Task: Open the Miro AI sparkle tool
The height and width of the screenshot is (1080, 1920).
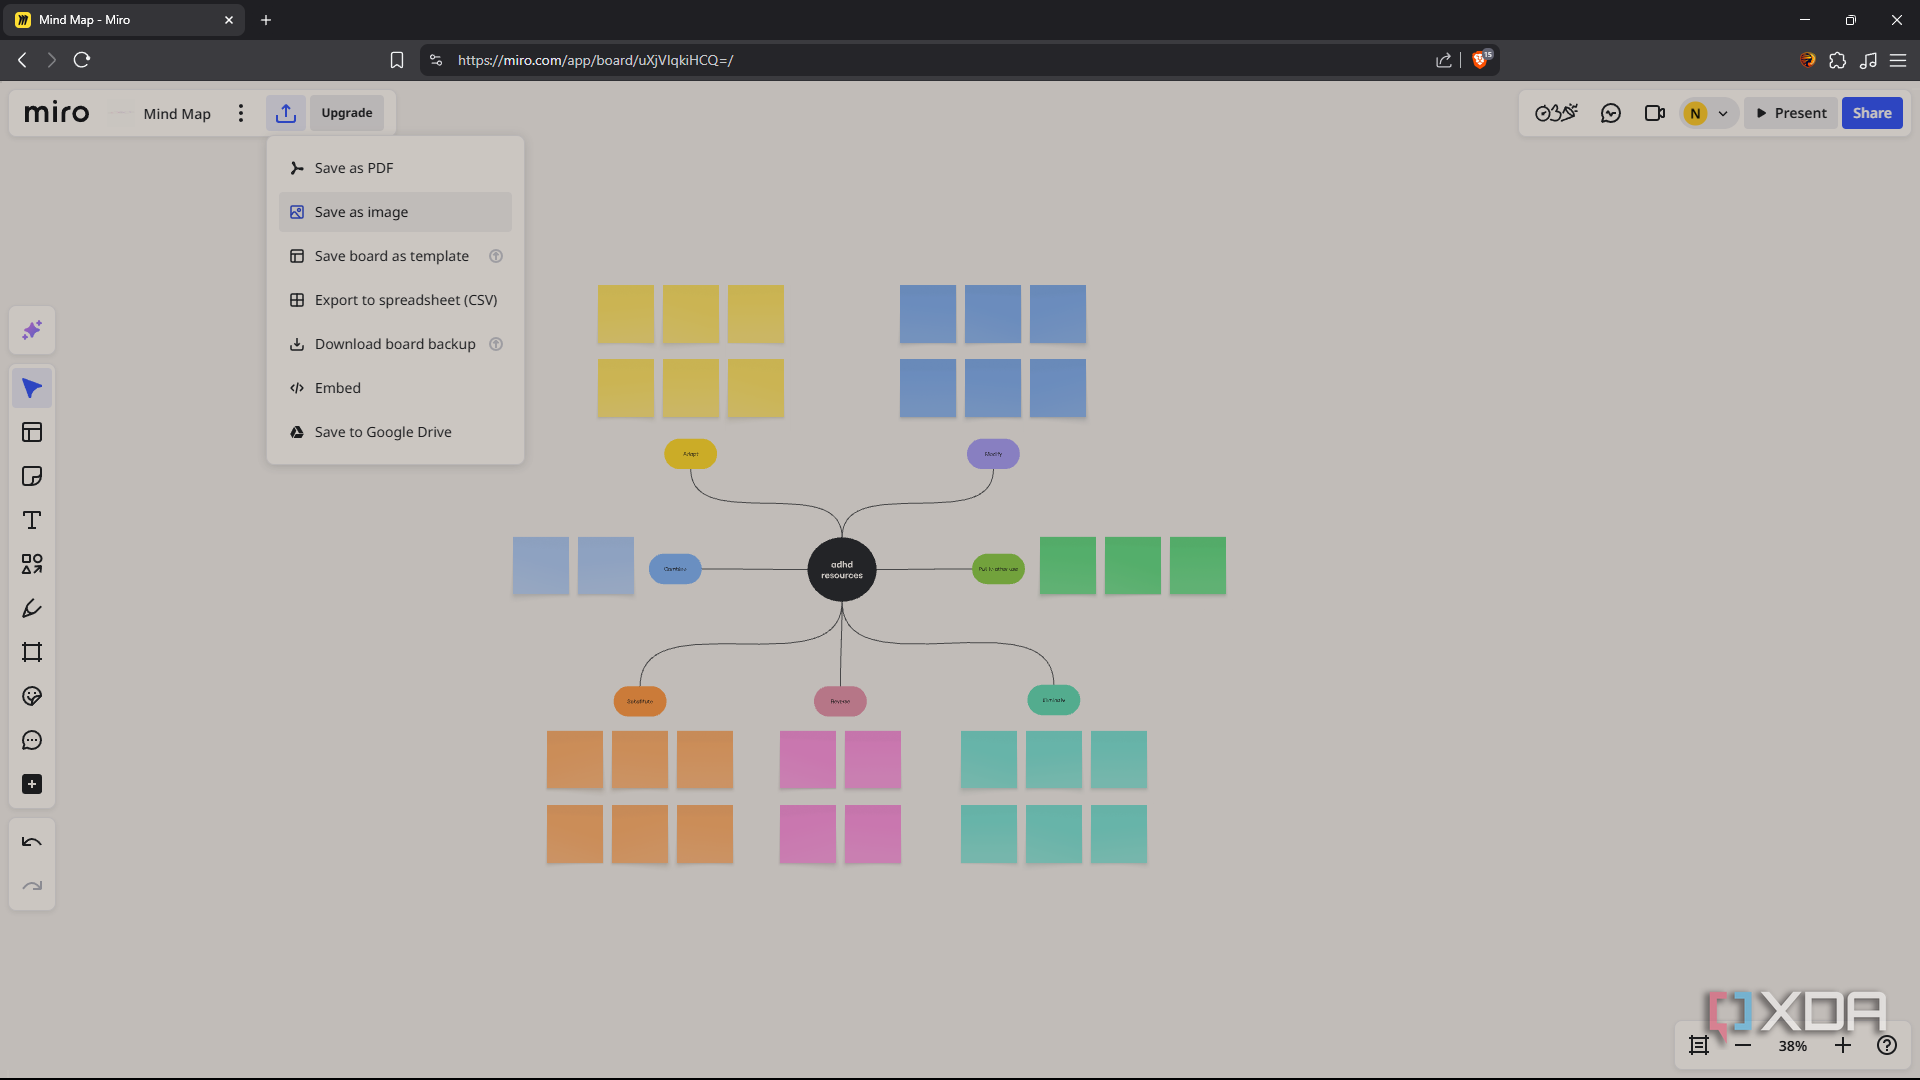Action: point(32,330)
